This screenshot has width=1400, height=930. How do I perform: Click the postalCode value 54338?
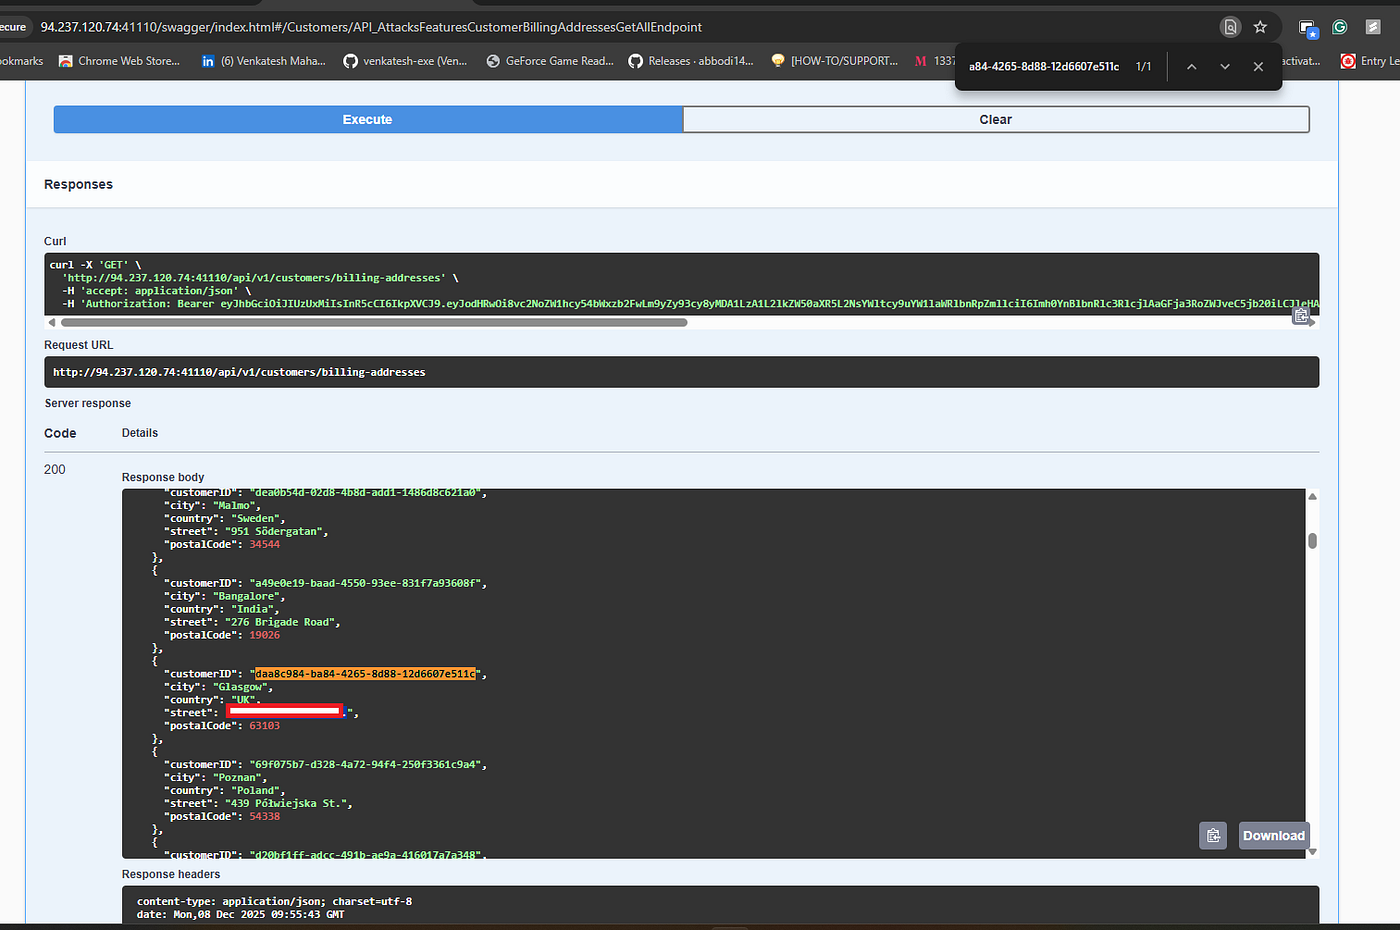tap(265, 816)
